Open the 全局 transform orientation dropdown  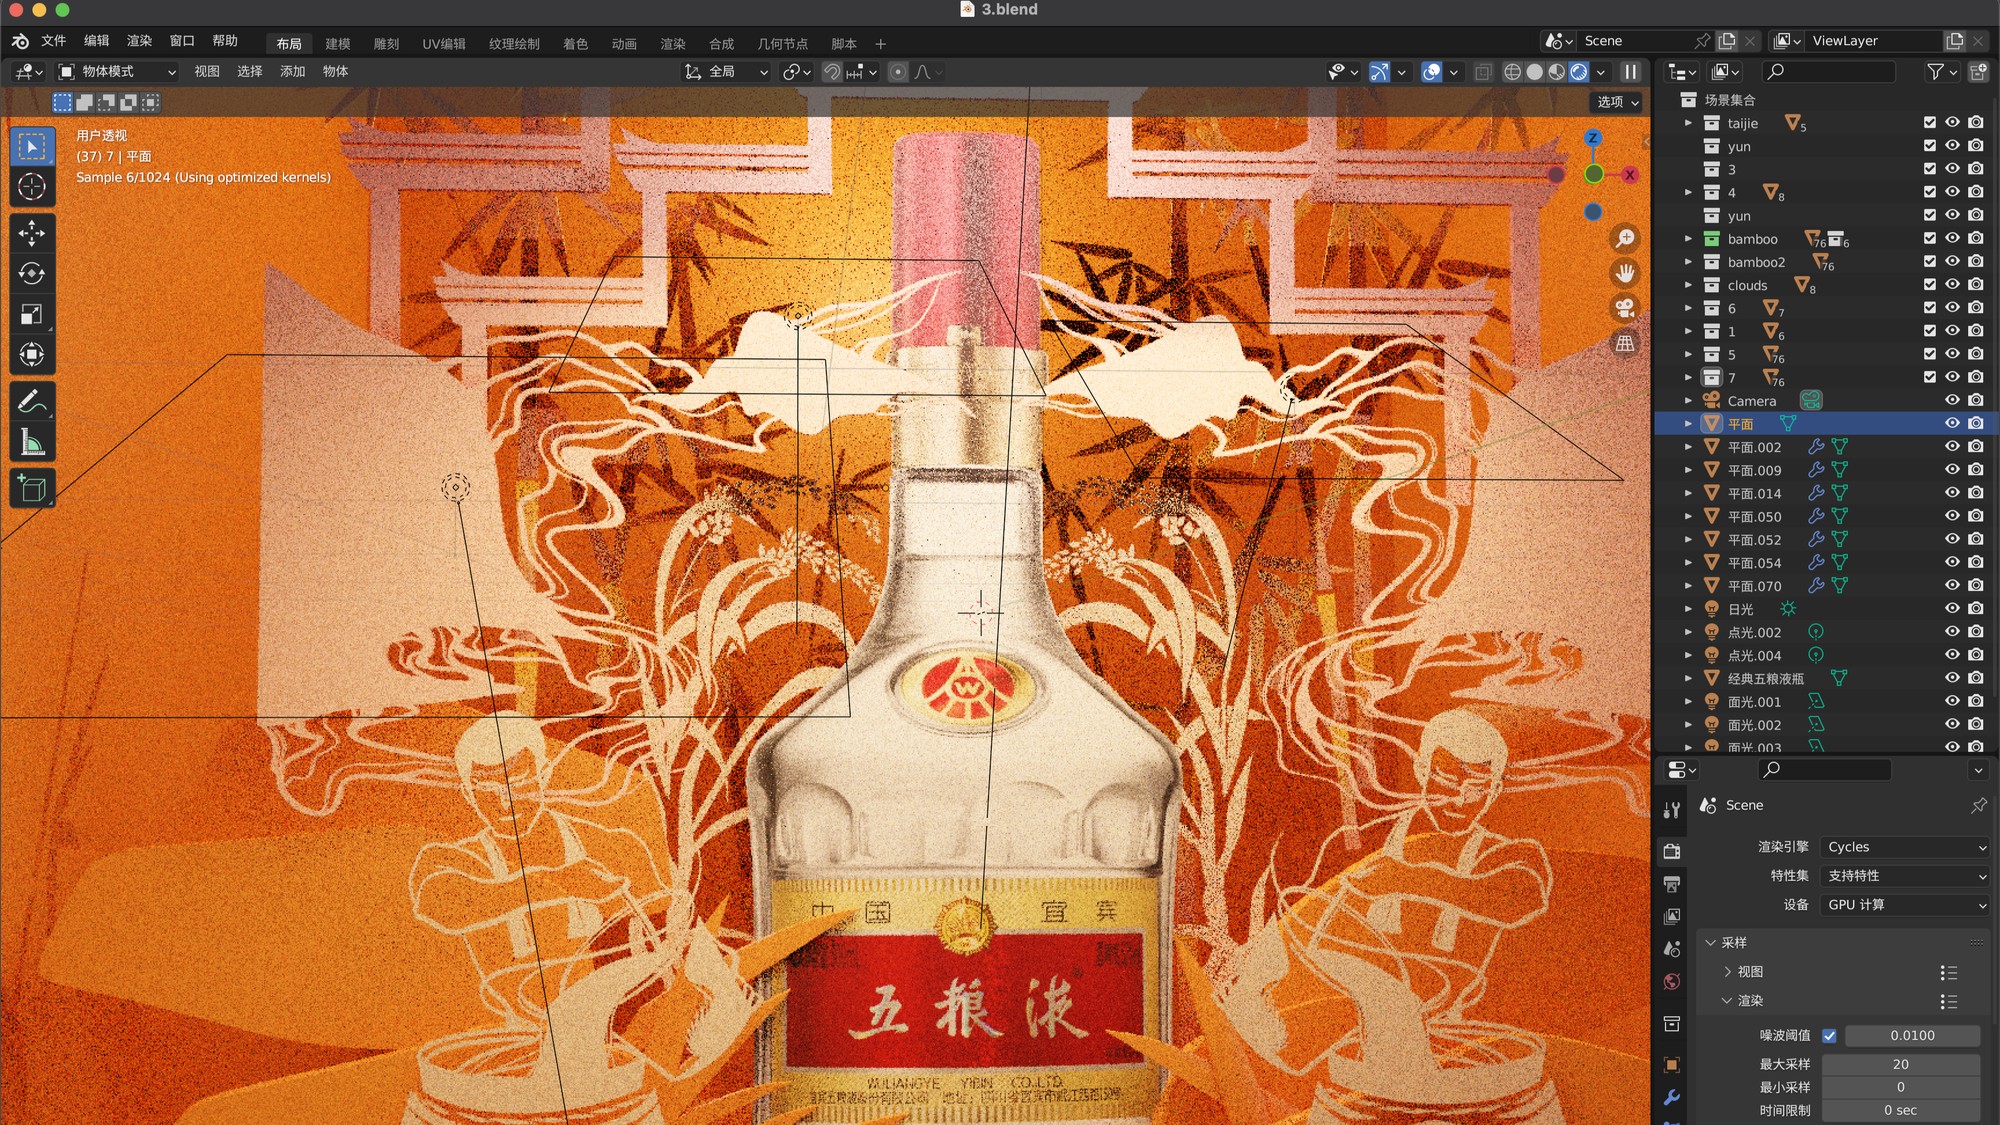[727, 72]
